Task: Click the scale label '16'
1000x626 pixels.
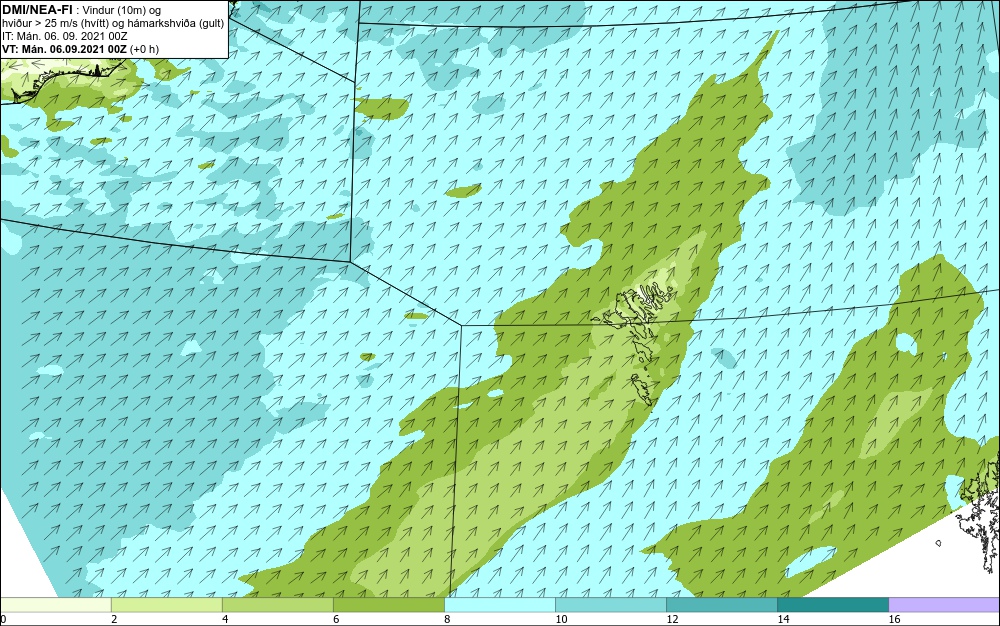Action: click(x=895, y=619)
